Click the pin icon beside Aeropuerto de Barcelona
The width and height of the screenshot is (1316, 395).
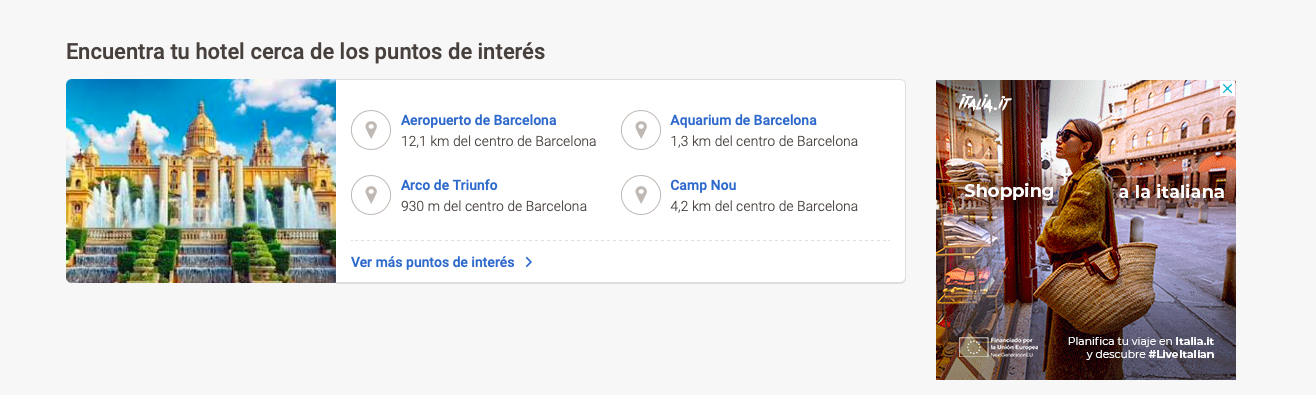(371, 130)
